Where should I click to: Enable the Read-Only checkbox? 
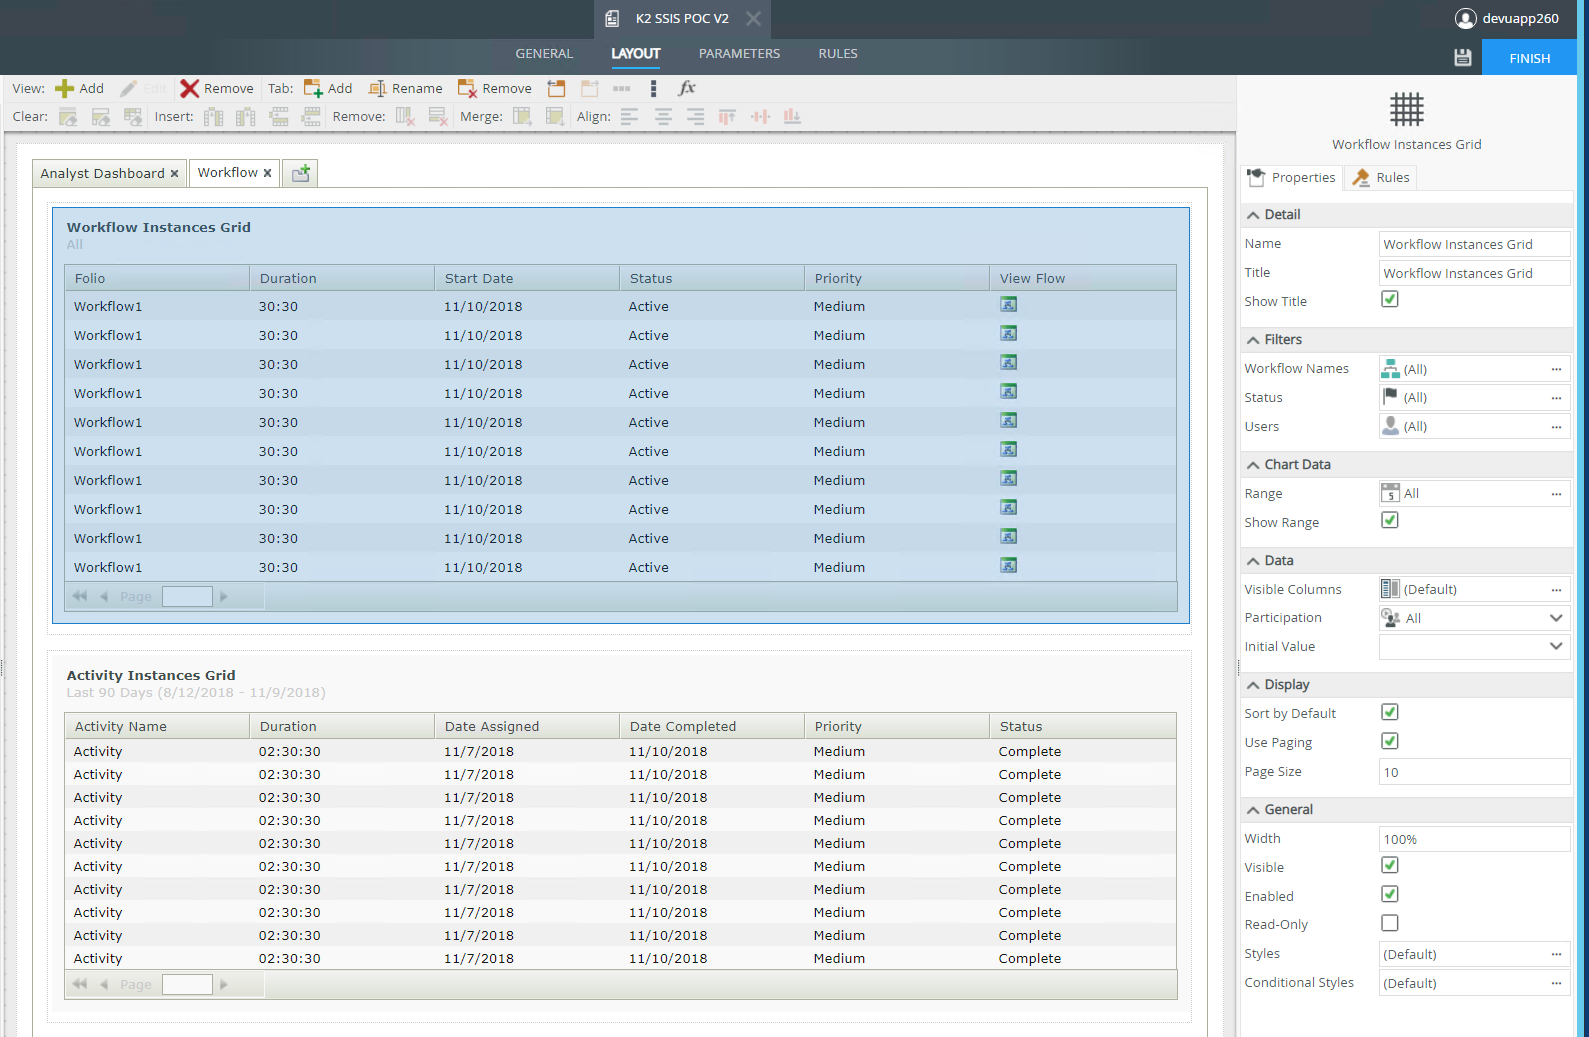[1390, 924]
